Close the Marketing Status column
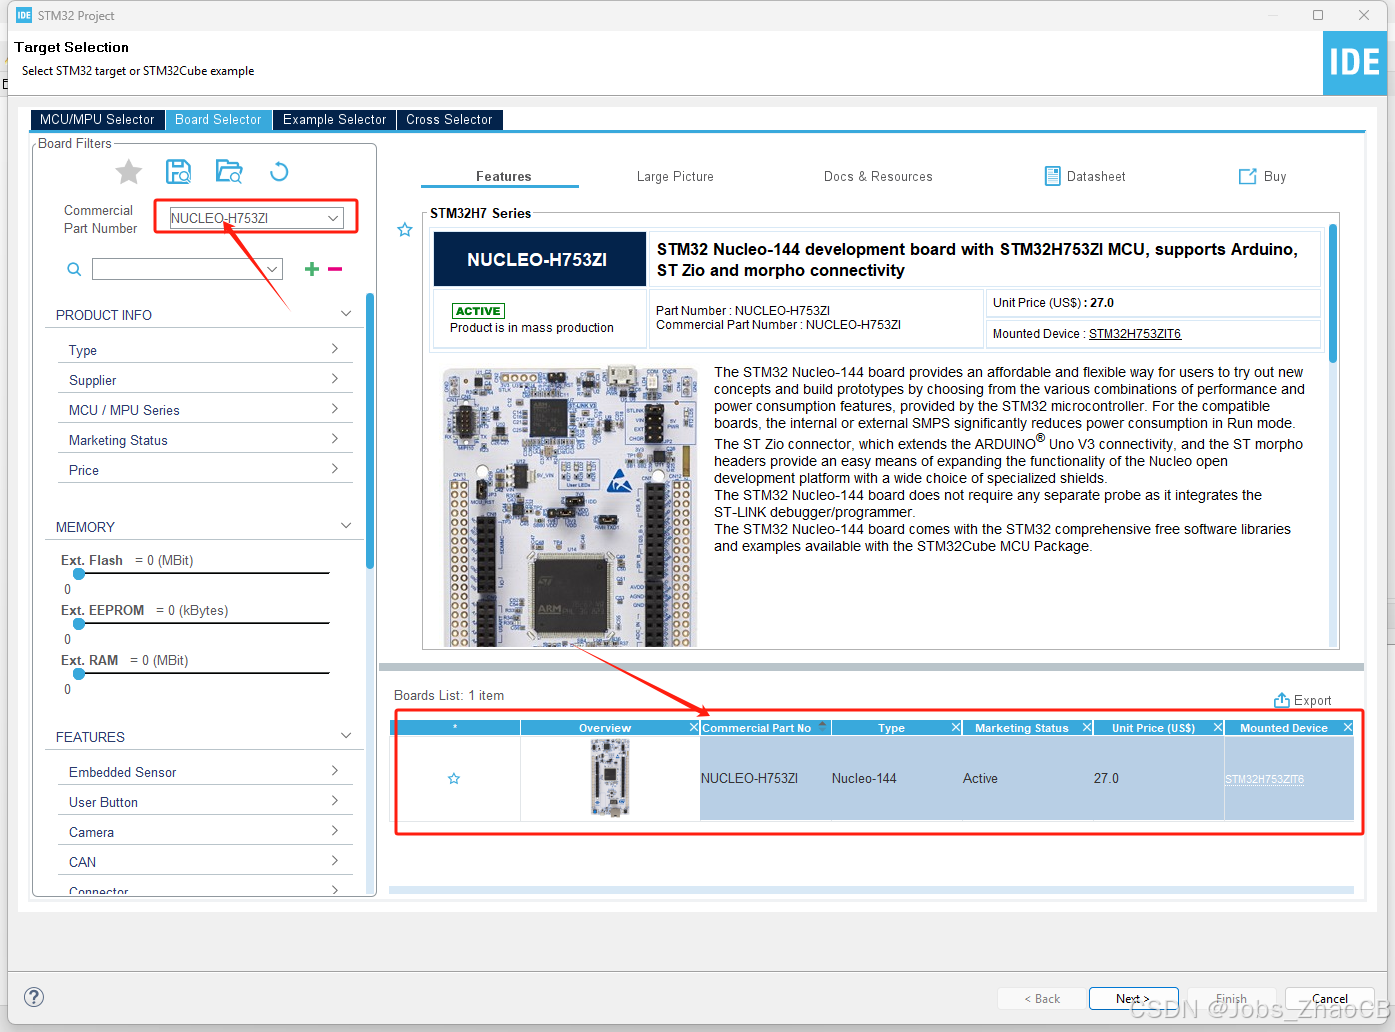The image size is (1395, 1032). point(1087,727)
